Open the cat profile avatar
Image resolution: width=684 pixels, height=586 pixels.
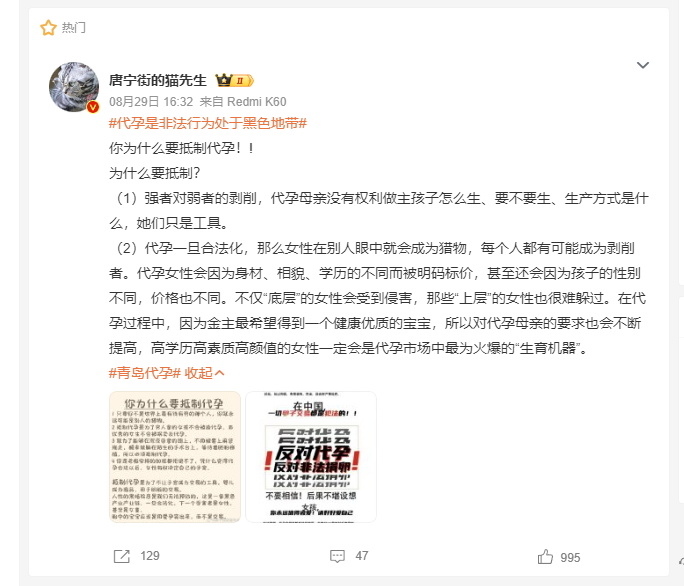74,87
